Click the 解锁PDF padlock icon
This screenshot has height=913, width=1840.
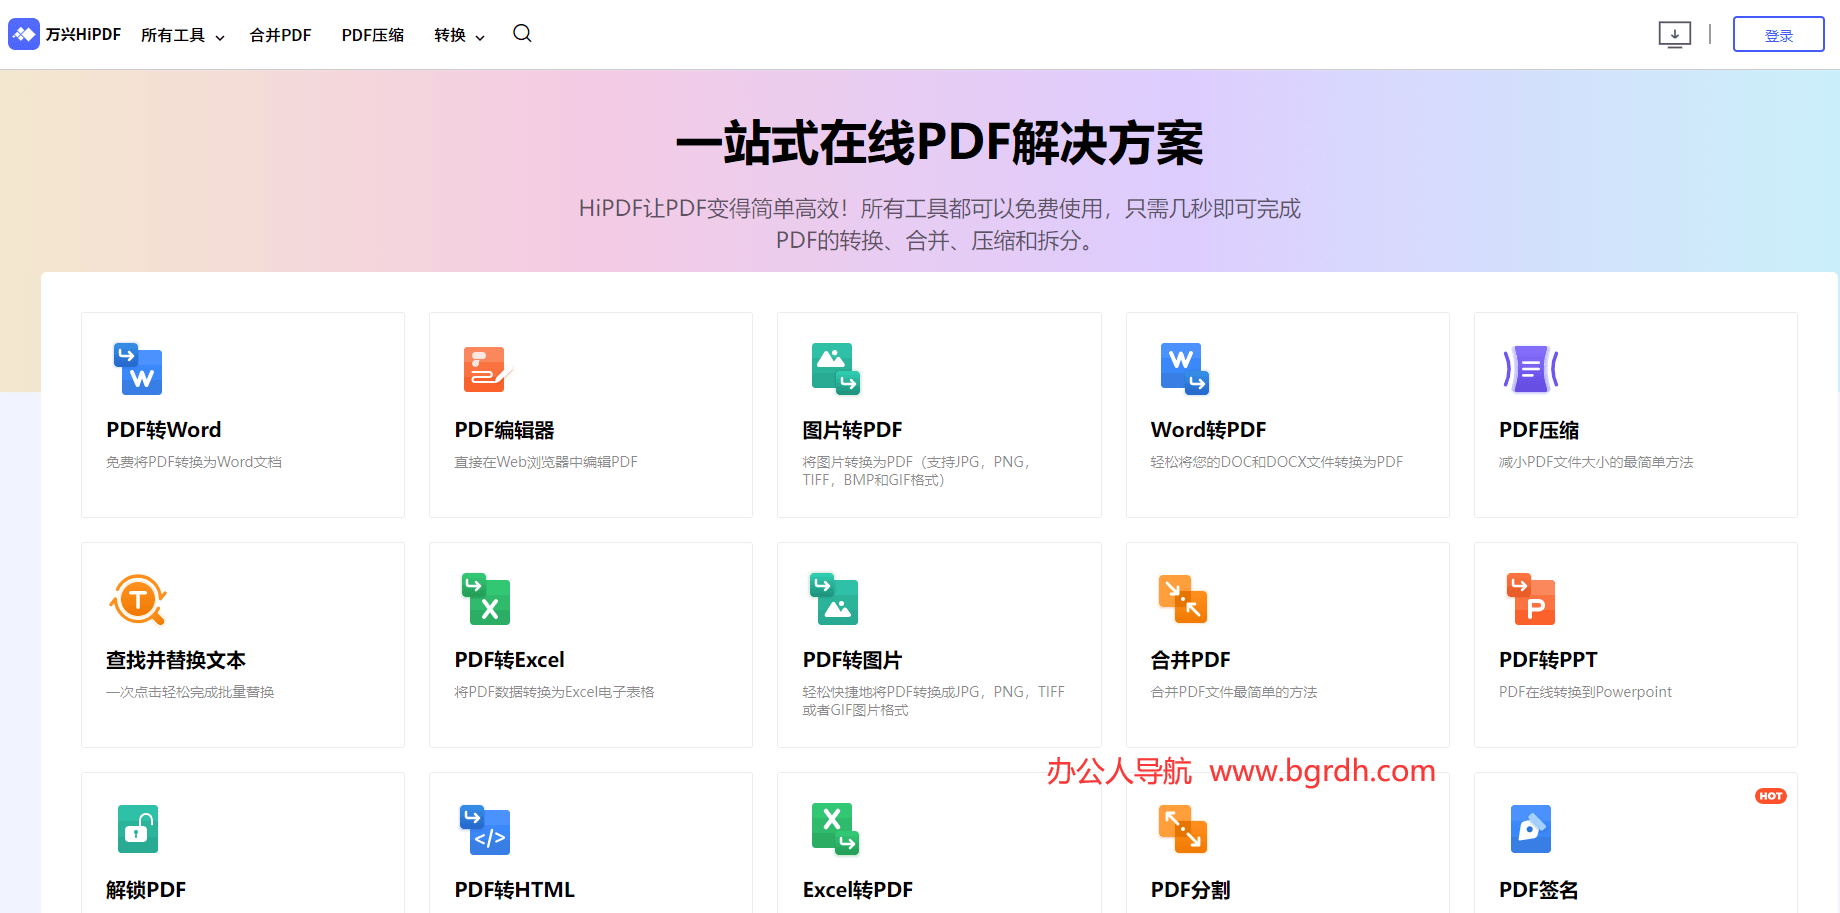tap(138, 829)
